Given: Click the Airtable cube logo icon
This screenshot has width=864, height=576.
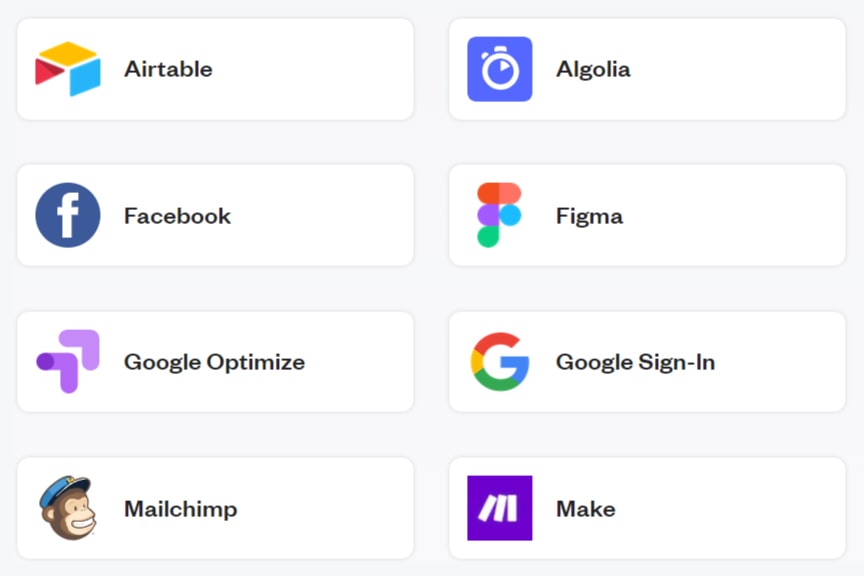Looking at the screenshot, I should click(x=68, y=69).
